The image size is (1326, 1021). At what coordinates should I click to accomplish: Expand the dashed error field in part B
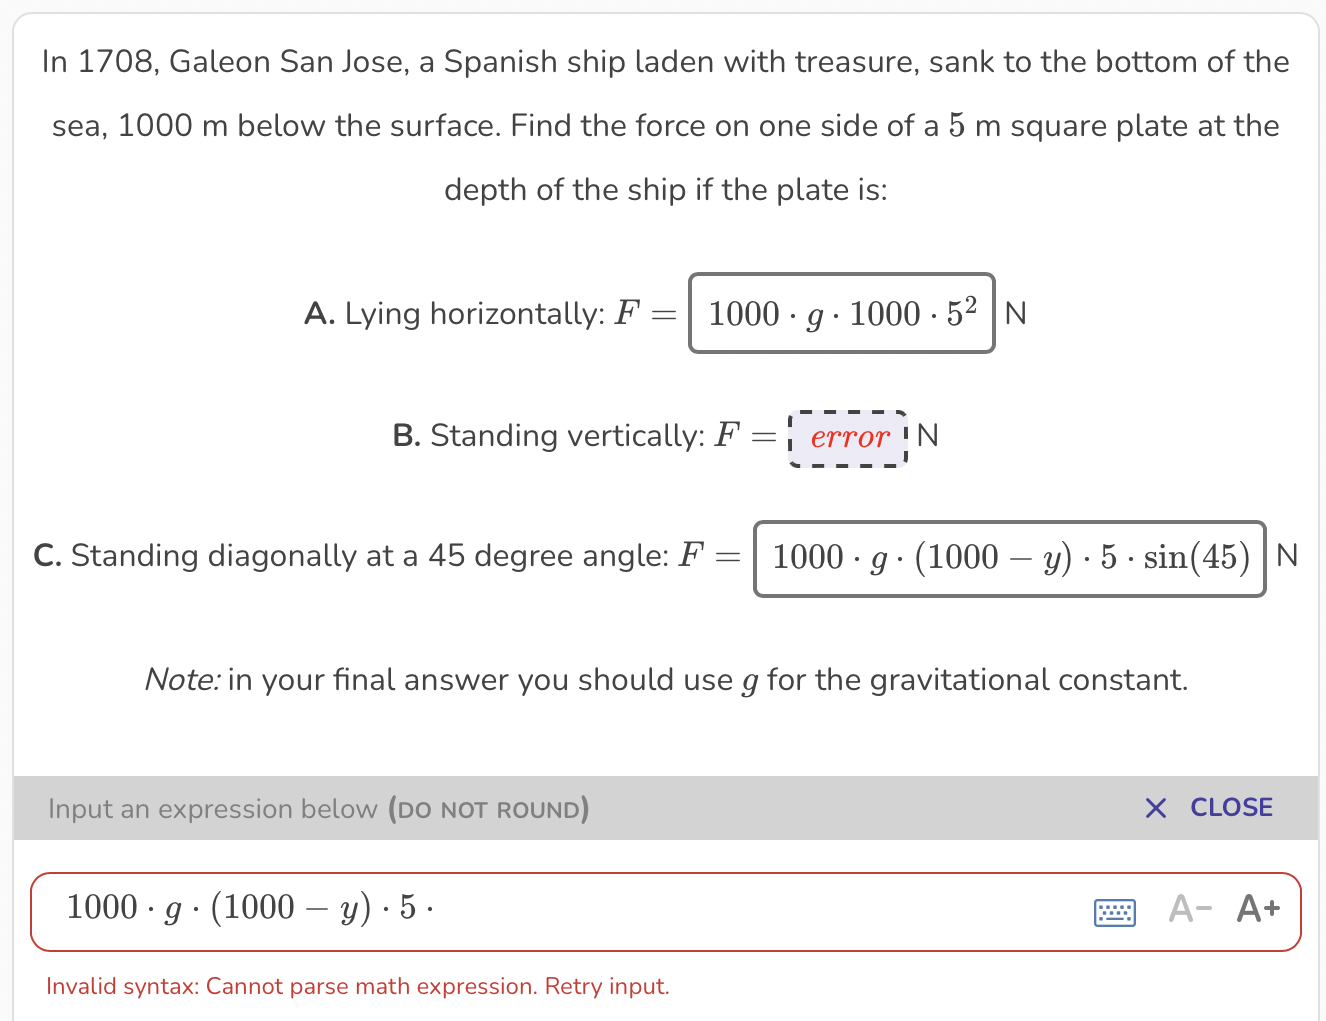click(x=848, y=437)
